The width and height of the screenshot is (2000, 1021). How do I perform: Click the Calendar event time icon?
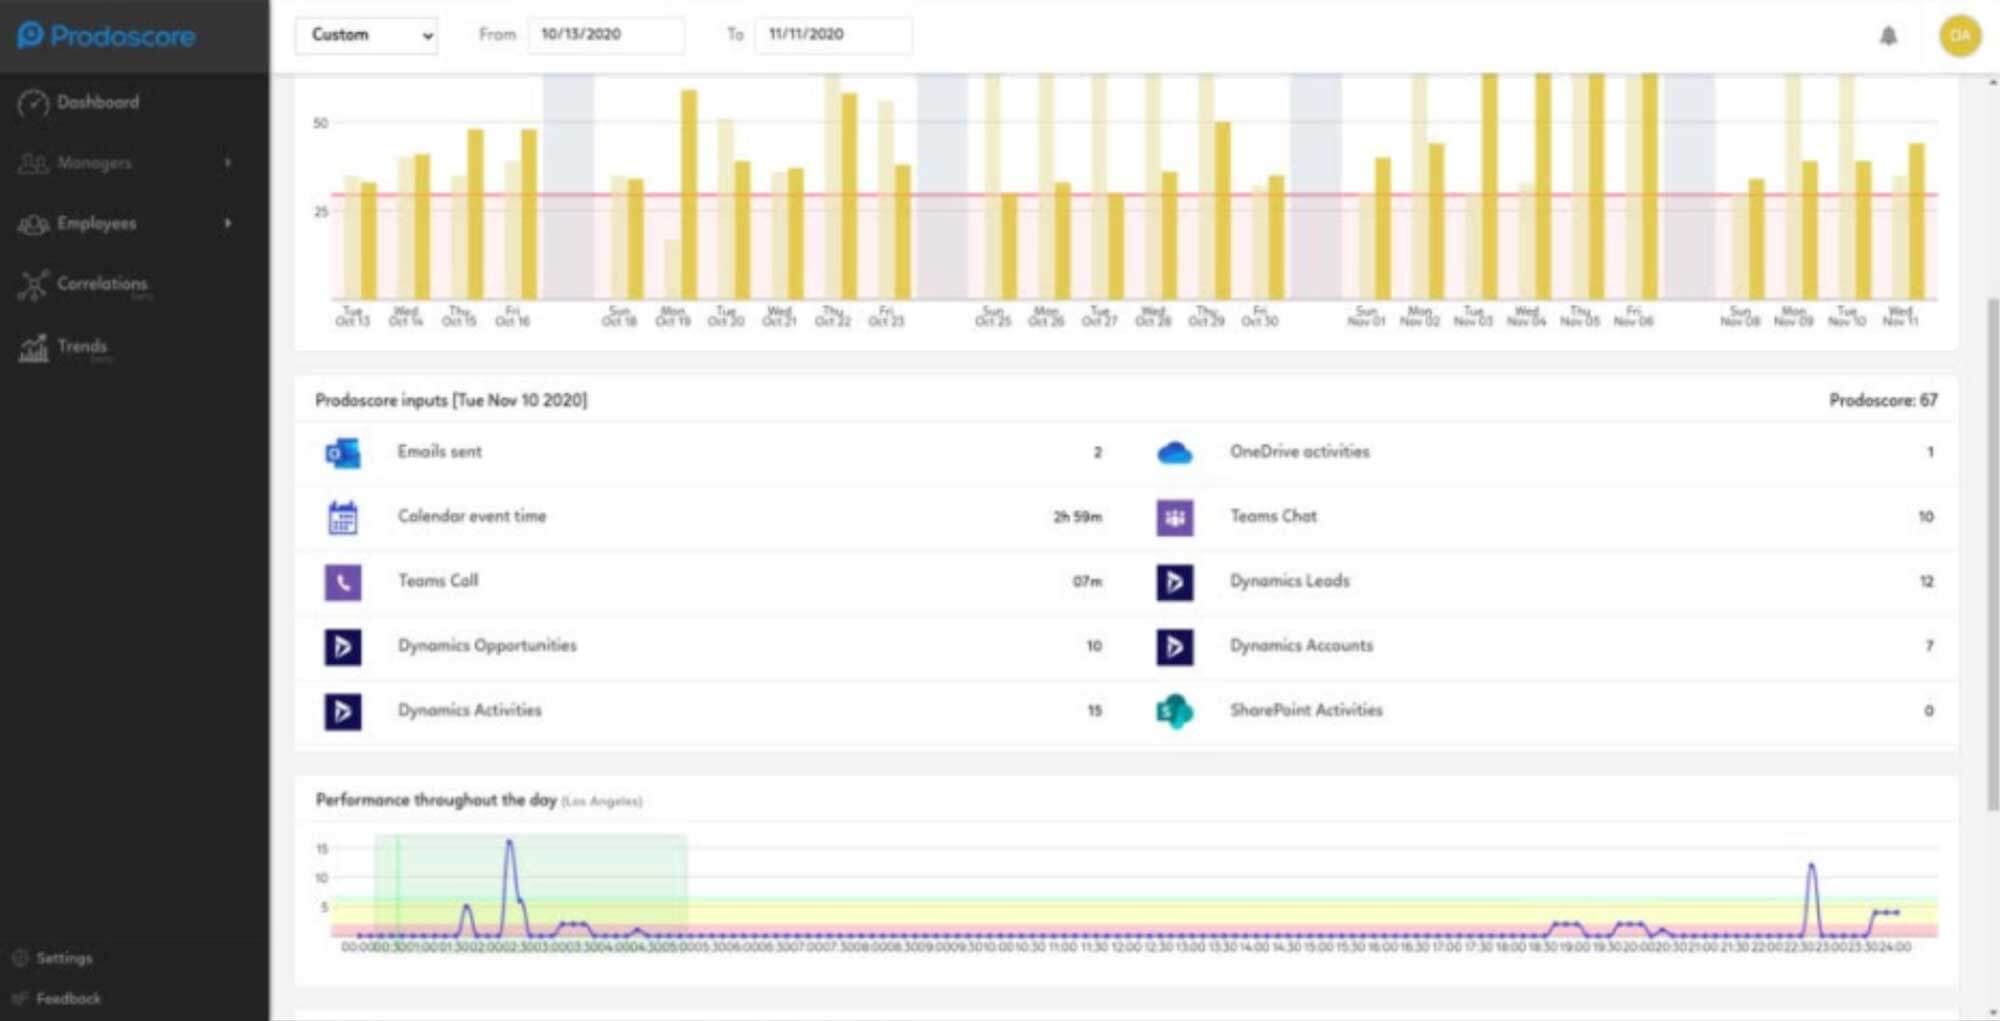[x=343, y=517]
